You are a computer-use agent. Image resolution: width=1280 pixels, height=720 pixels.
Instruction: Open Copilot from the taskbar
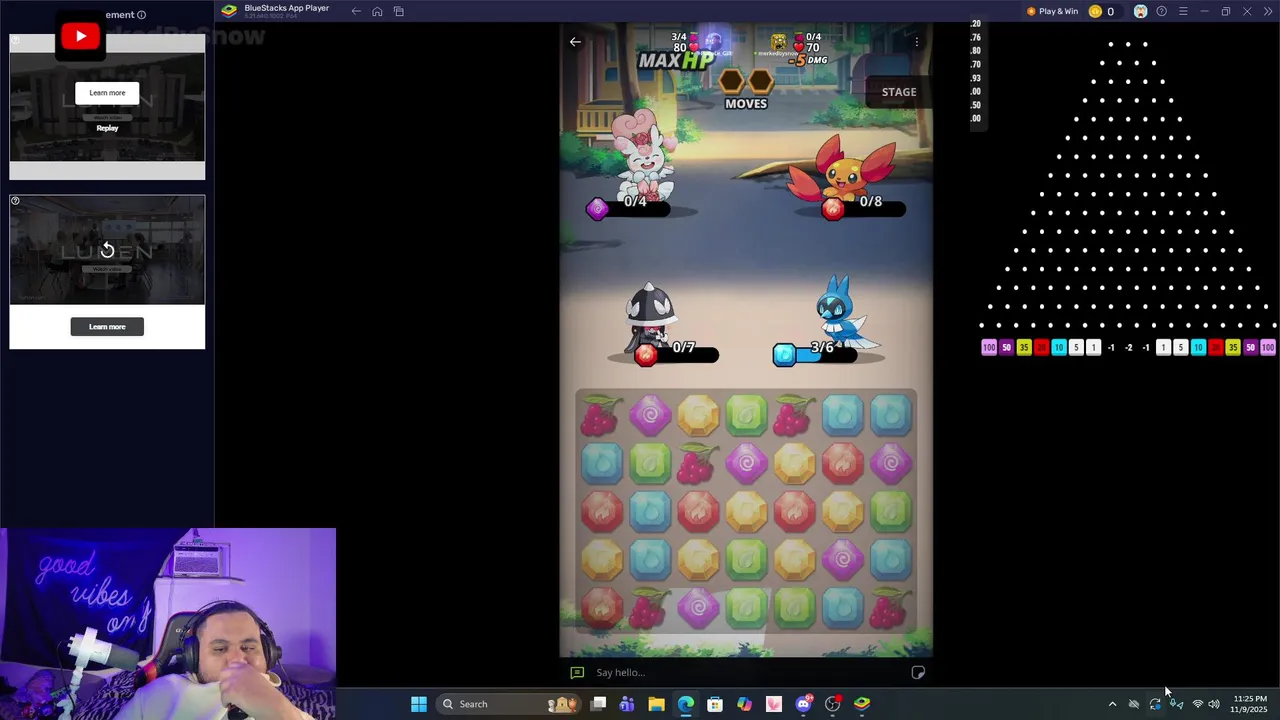[x=744, y=704]
